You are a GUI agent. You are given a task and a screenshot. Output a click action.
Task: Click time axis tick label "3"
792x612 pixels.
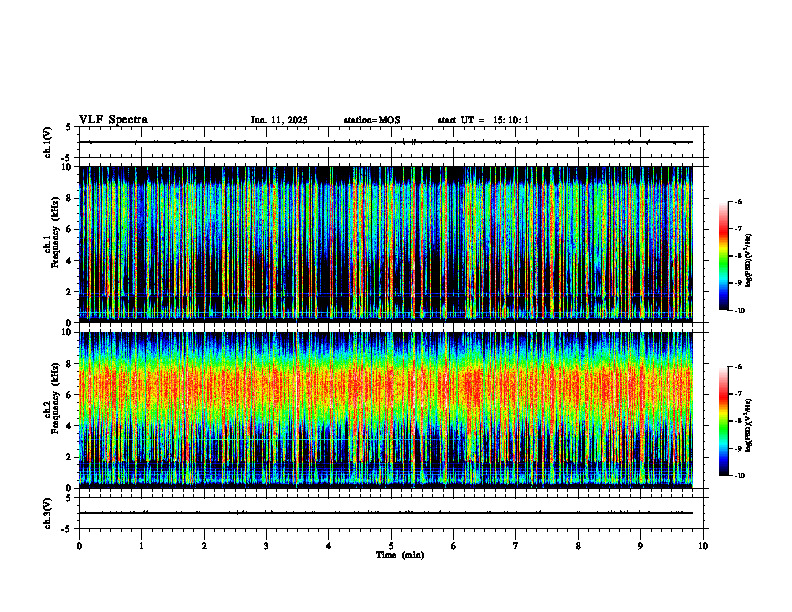[x=266, y=546]
